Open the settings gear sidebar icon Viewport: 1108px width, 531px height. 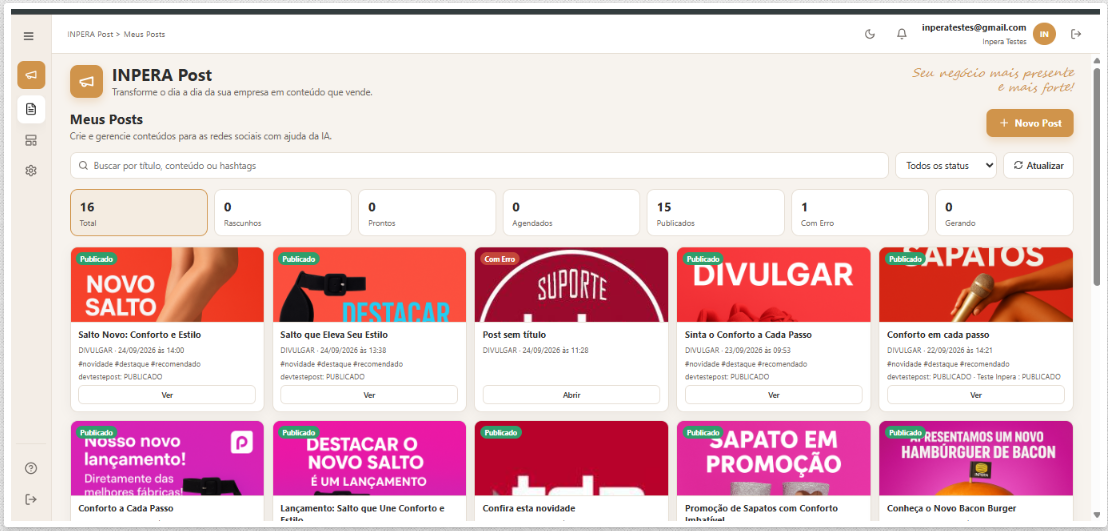point(31,170)
